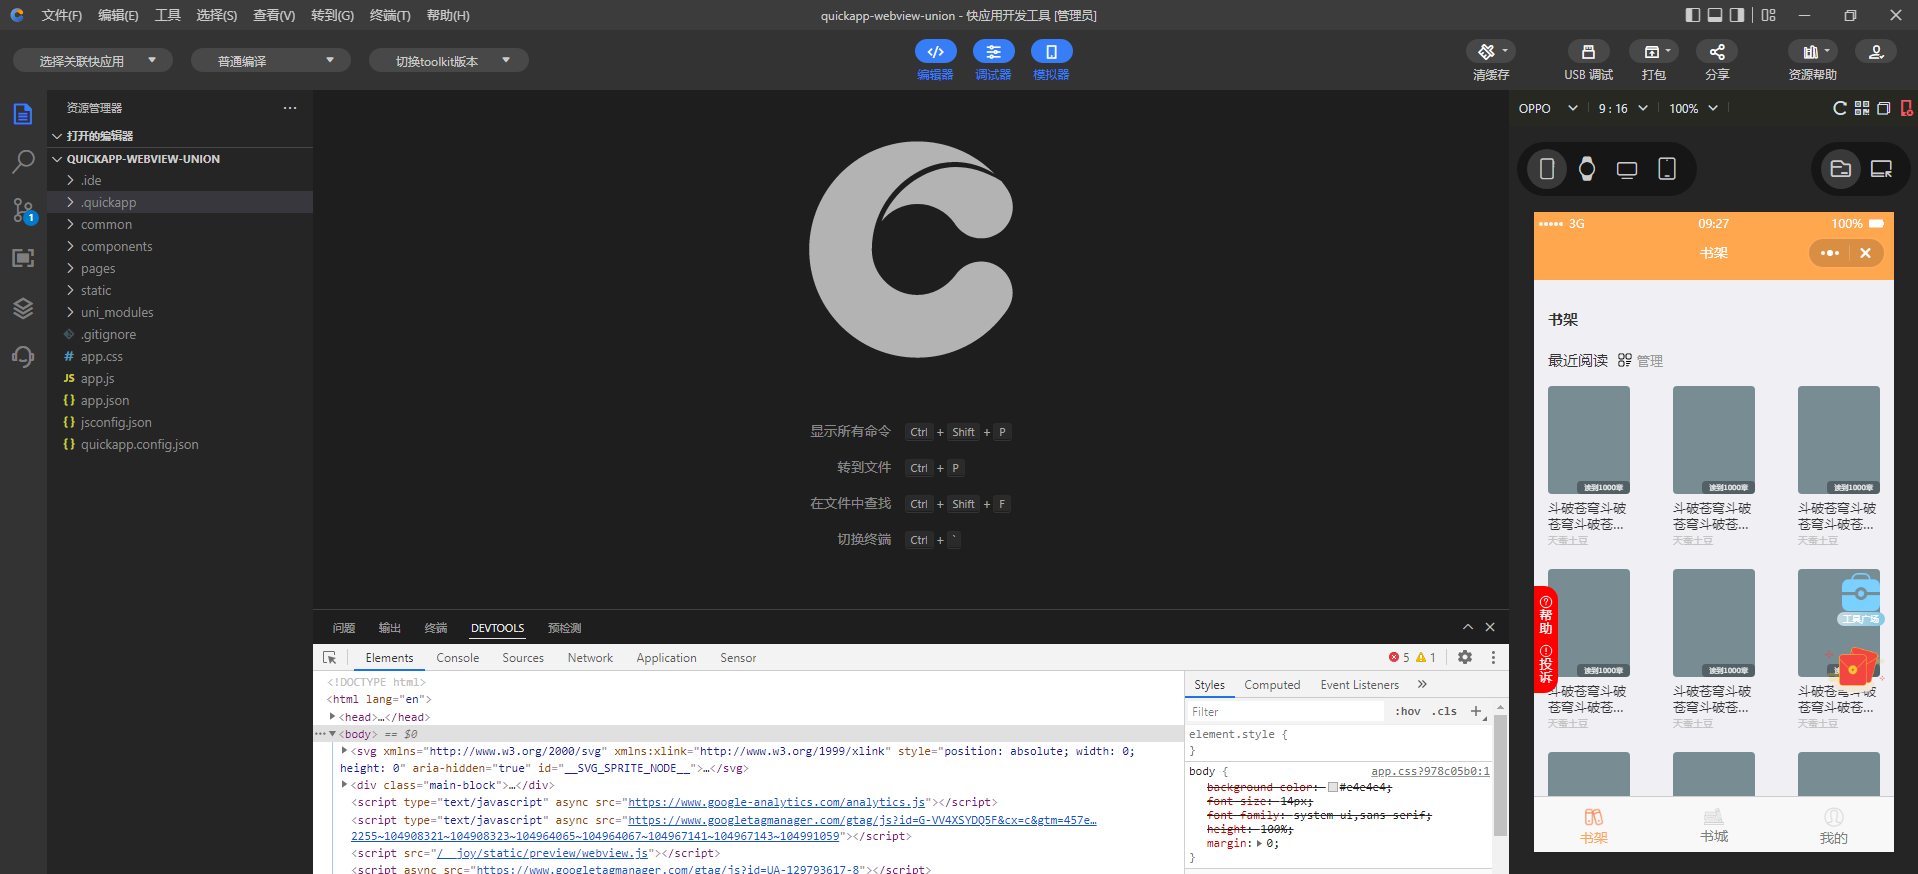Open the 100% zoom dropdown

tap(1693, 108)
